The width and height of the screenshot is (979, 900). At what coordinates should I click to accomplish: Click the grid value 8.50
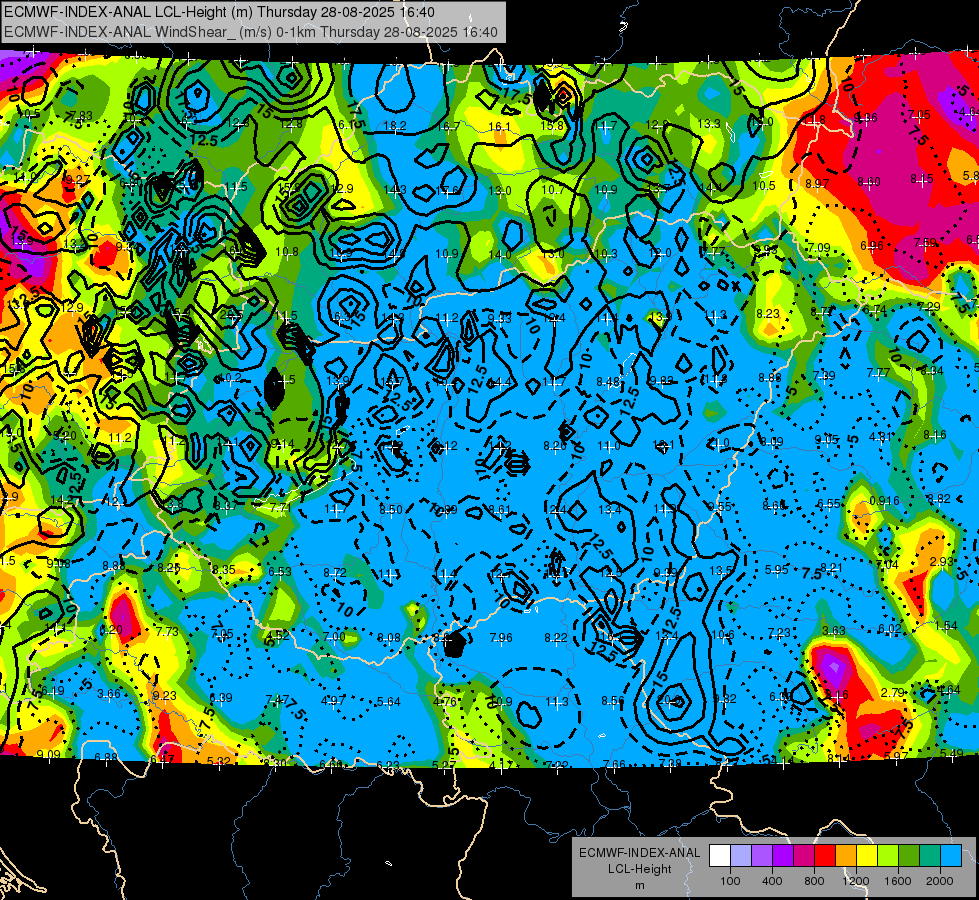tap(391, 510)
